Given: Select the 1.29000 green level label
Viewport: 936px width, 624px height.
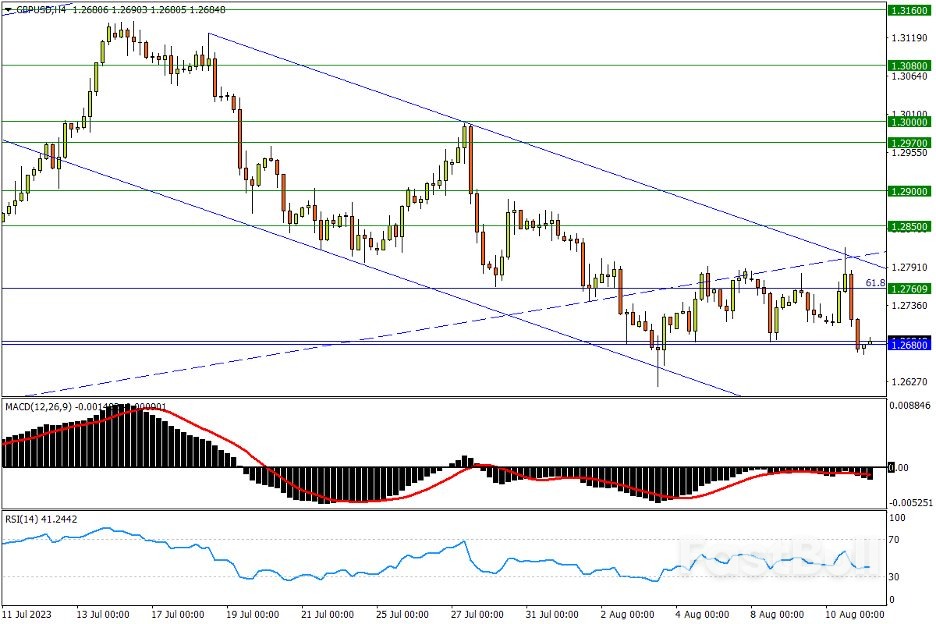Looking at the screenshot, I should 909,190.
